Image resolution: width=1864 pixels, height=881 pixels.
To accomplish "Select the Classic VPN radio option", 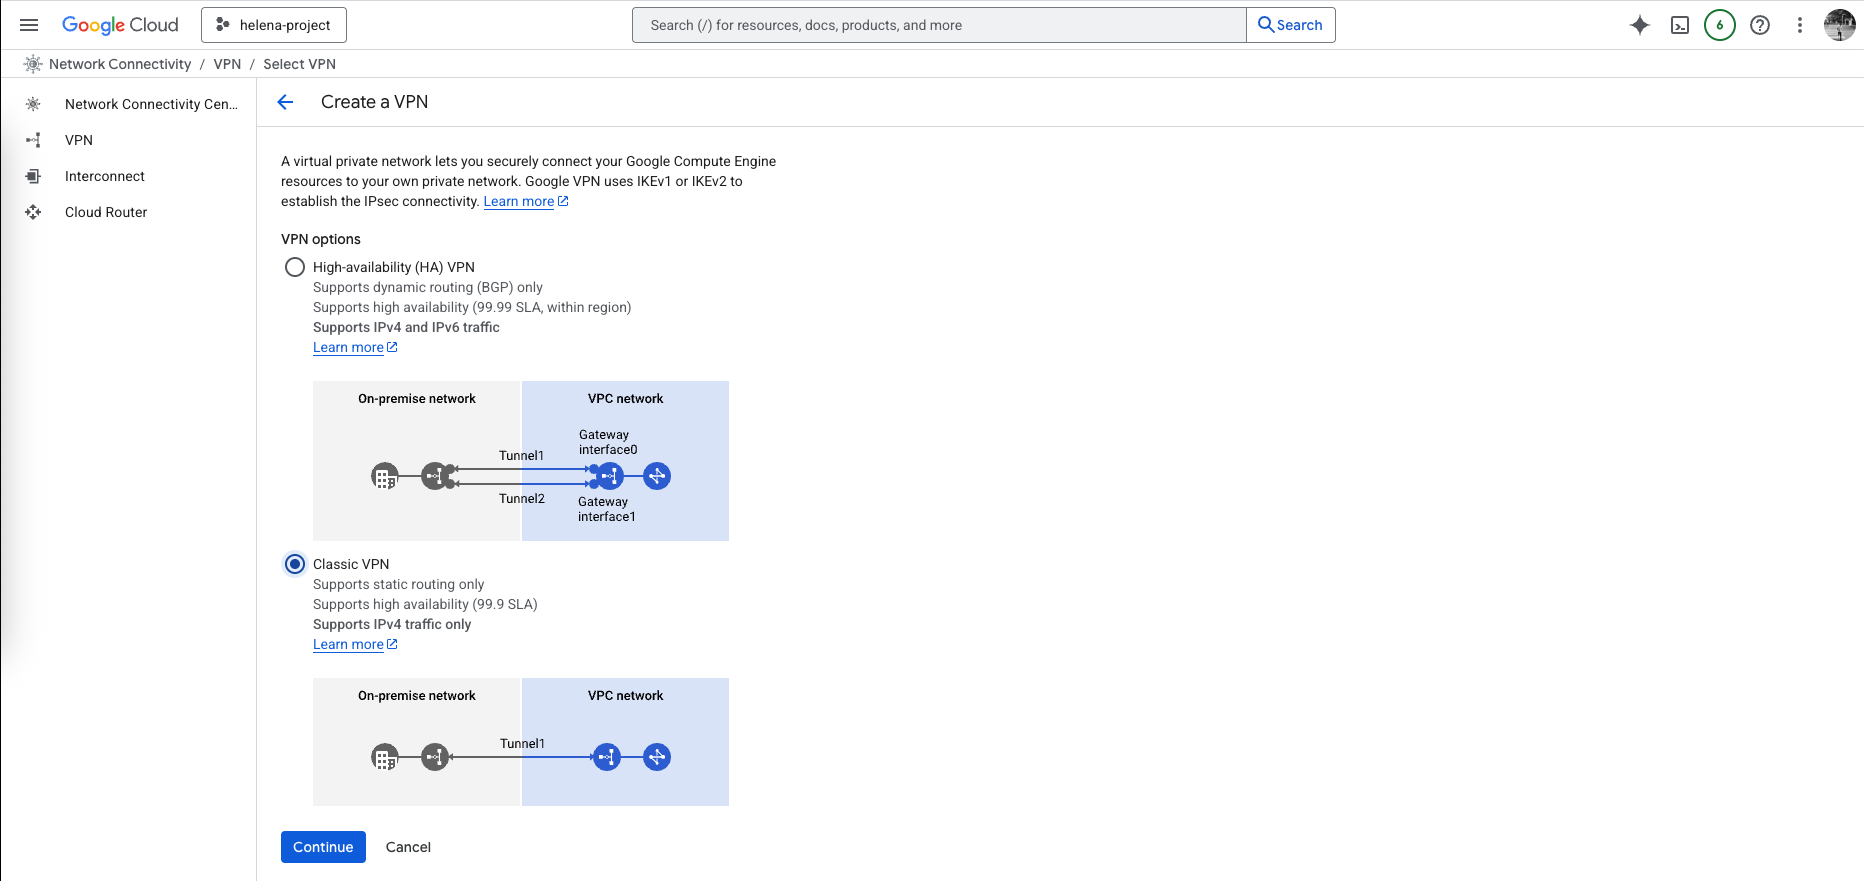I will [295, 564].
